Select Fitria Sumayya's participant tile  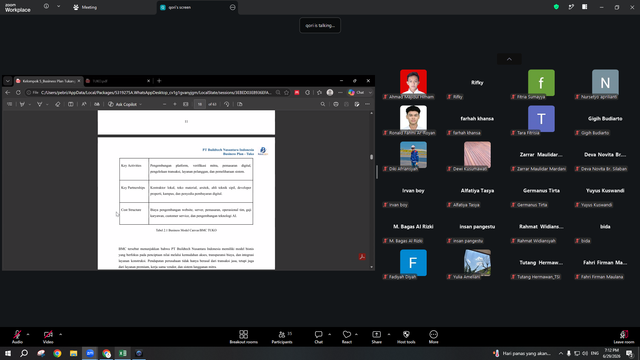pos(541,83)
